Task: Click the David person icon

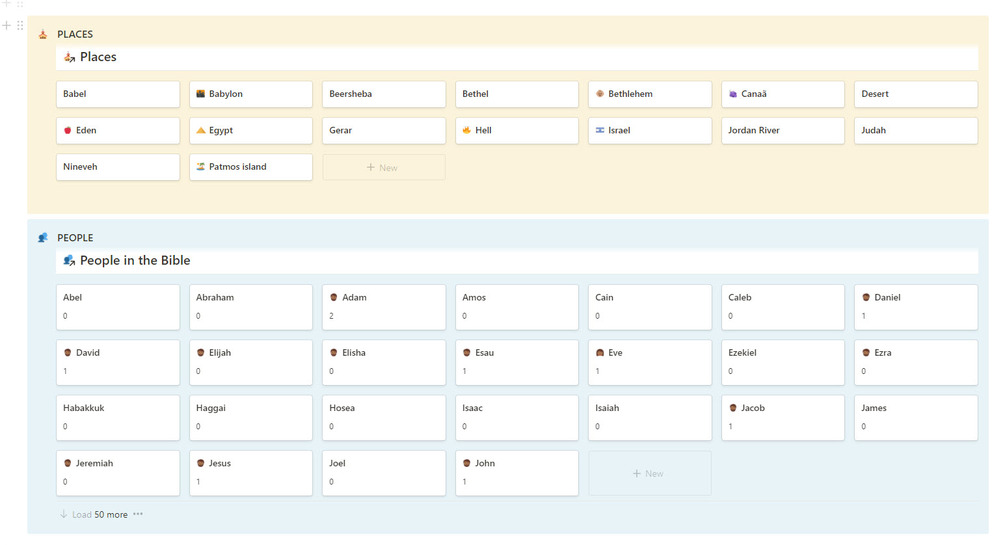Action: (x=68, y=353)
